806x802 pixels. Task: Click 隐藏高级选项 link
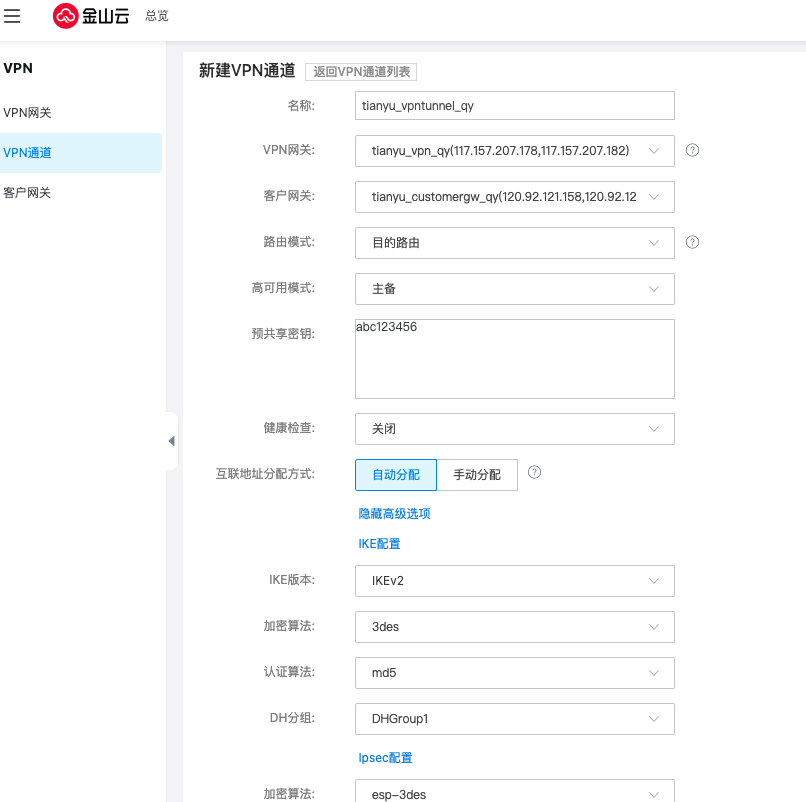(x=394, y=514)
